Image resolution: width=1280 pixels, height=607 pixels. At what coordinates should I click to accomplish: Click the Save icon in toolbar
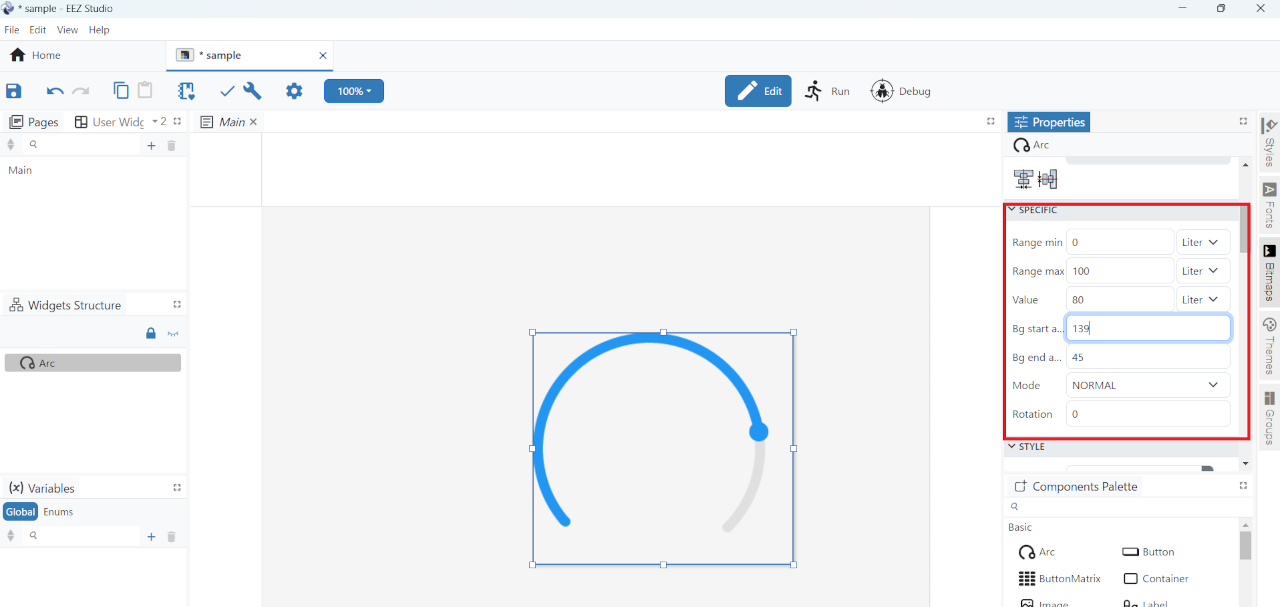tap(14, 91)
